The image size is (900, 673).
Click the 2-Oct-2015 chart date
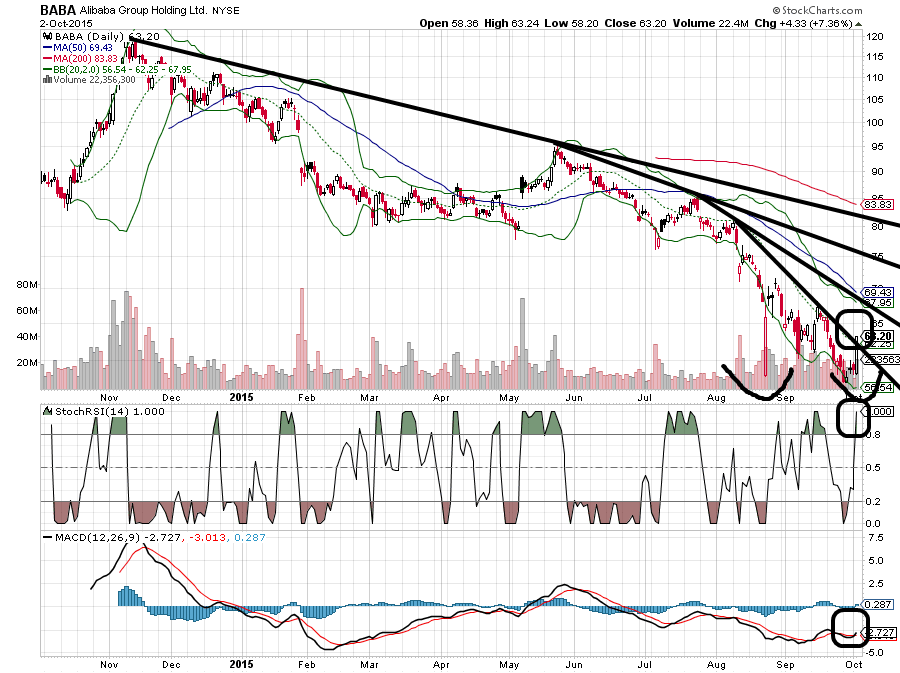66,24
